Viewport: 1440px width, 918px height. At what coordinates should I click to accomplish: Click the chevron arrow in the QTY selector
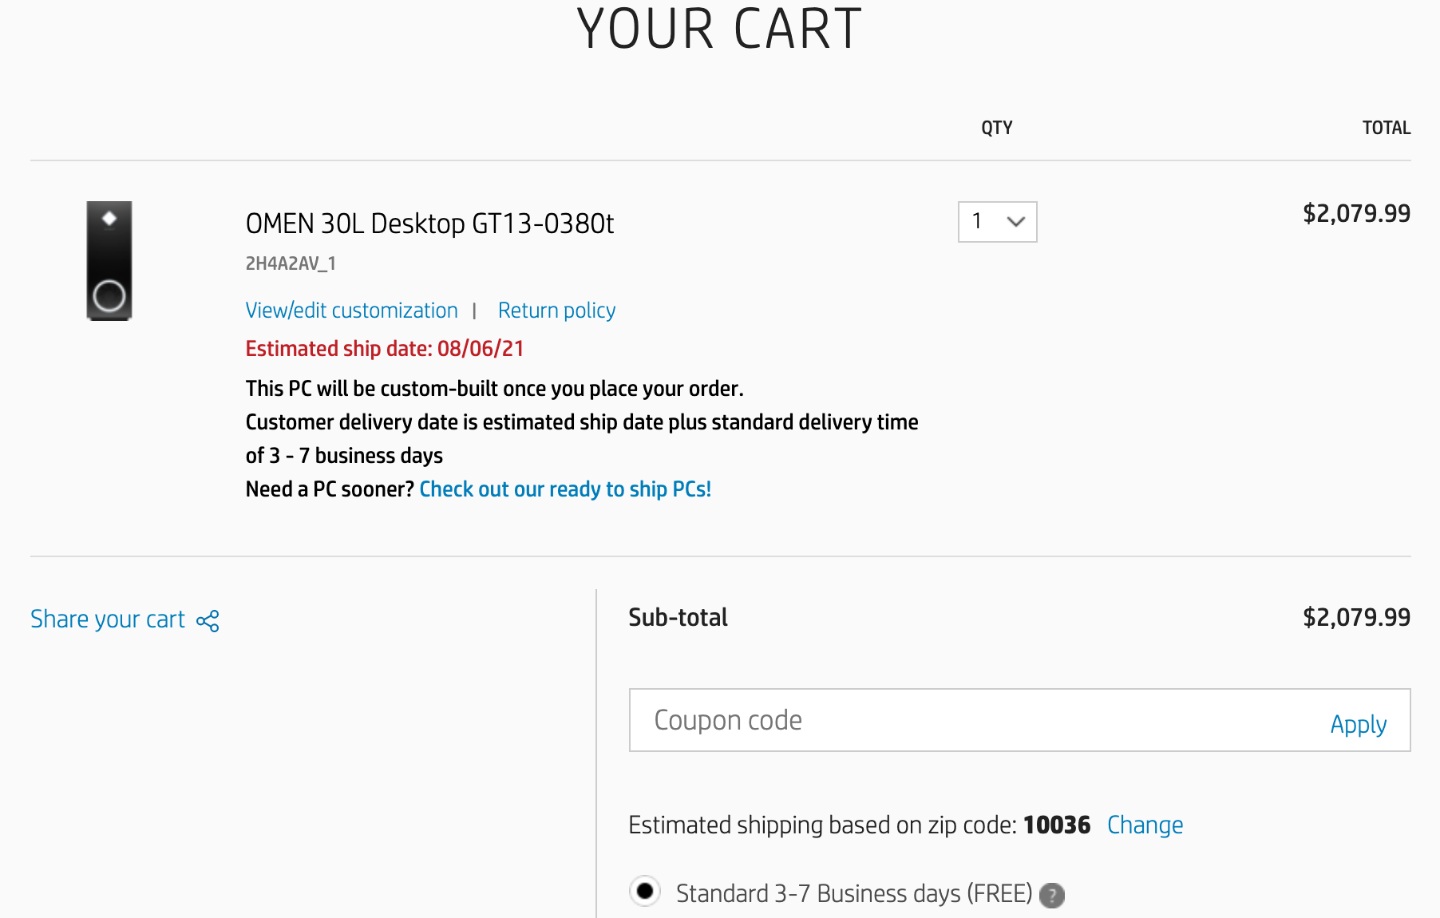coord(1016,222)
